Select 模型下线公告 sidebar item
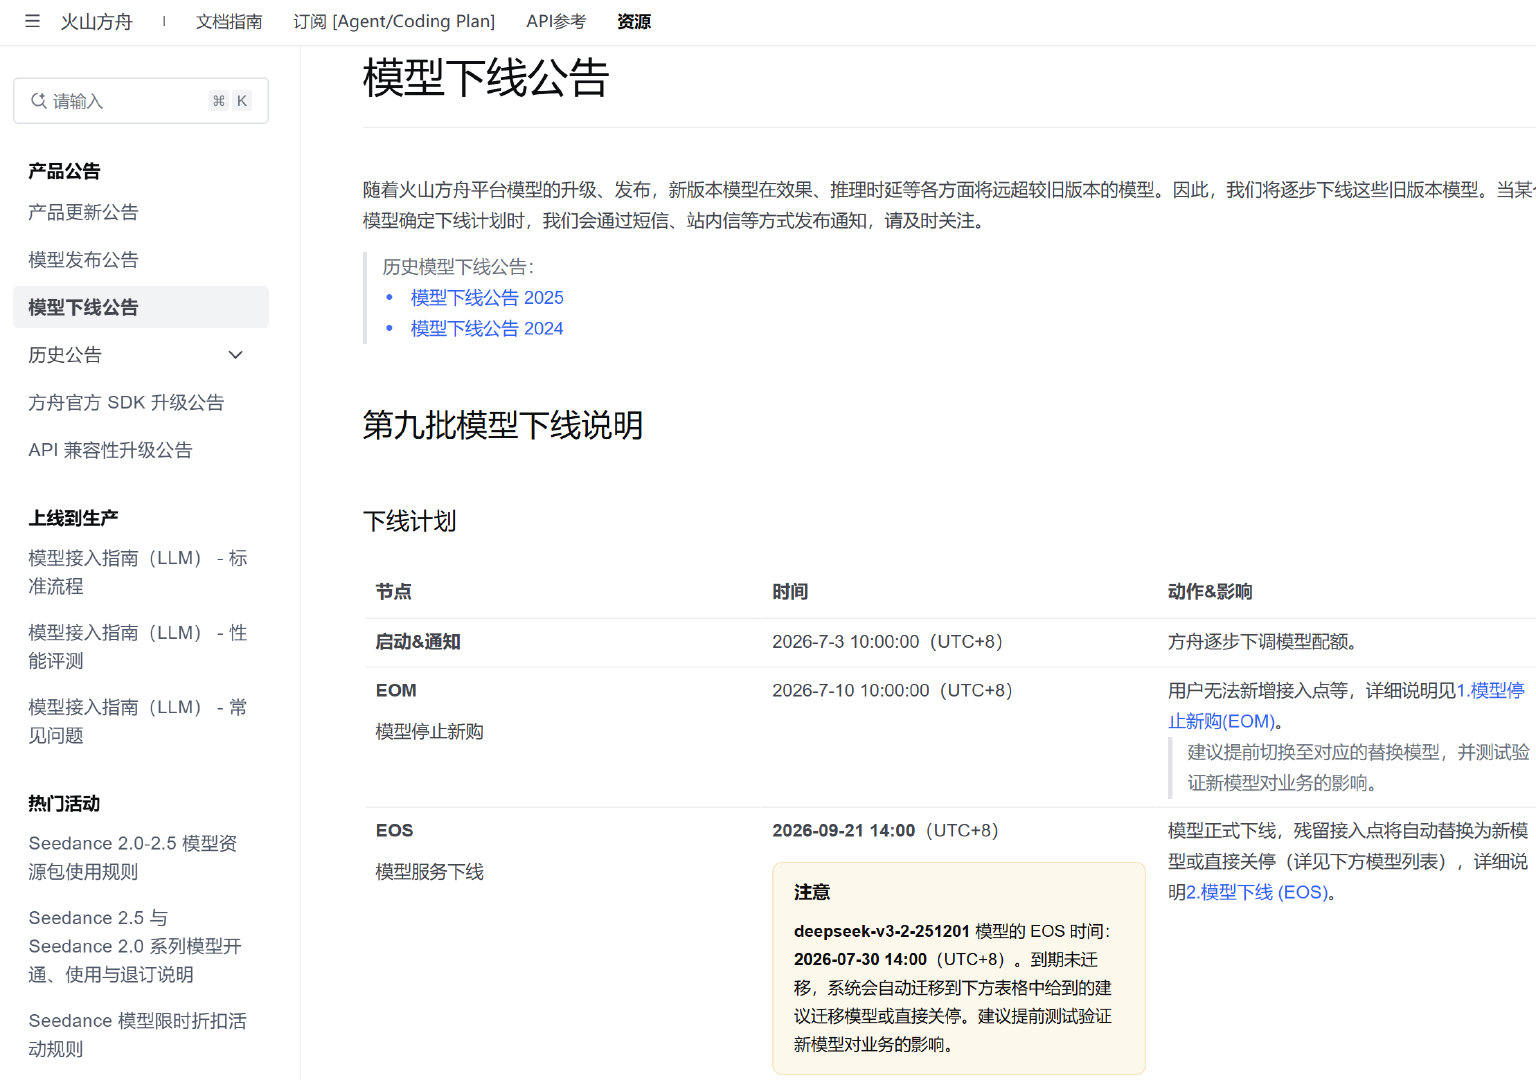The image size is (1536, 1080). [141, 307]
